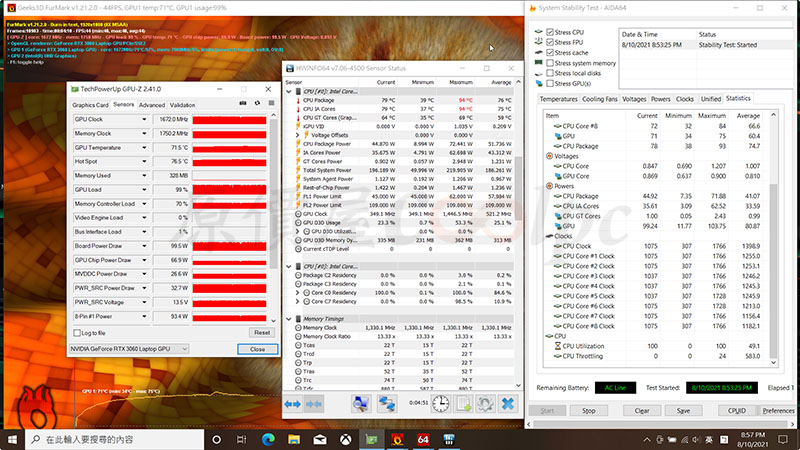Click HWiNFO blue X close sensors icon
This screenshot has height=450, width=800.
pos(508,404)
